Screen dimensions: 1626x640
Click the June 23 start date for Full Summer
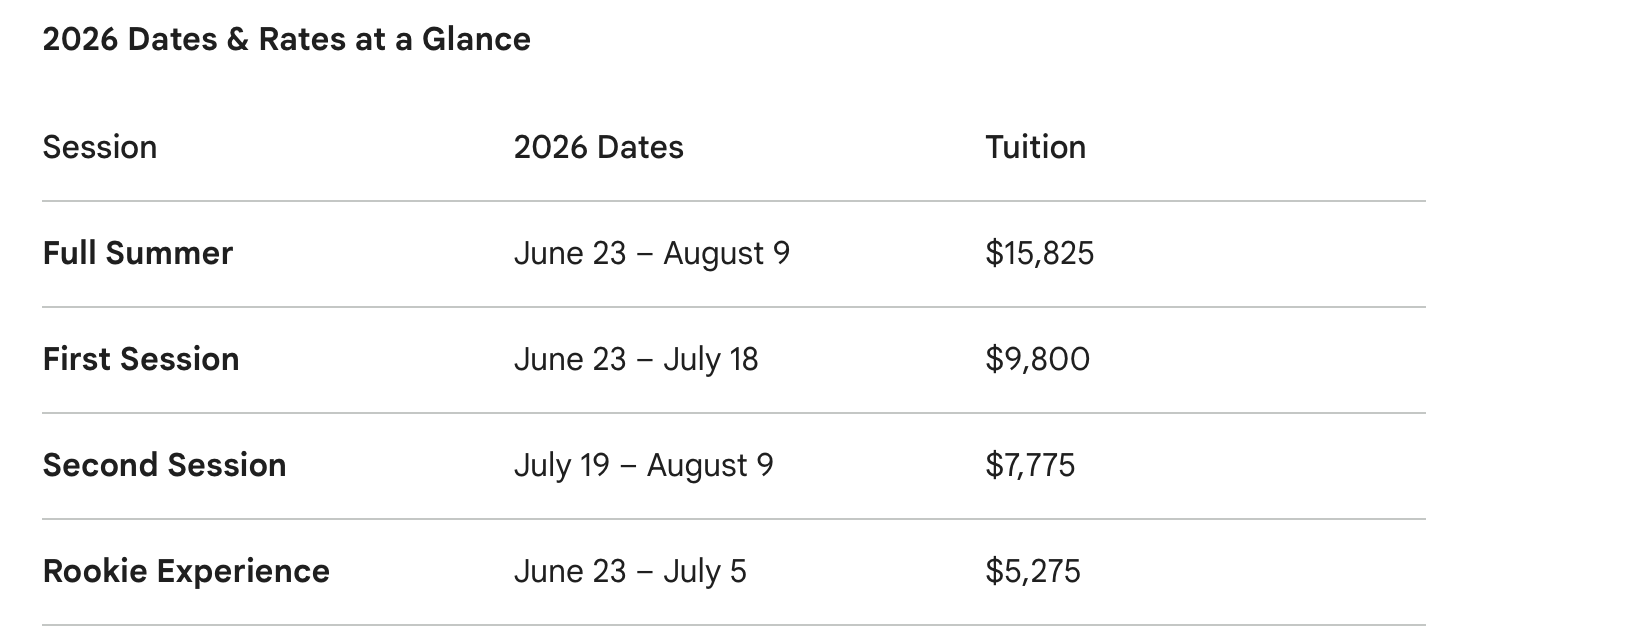coord(569,253)
